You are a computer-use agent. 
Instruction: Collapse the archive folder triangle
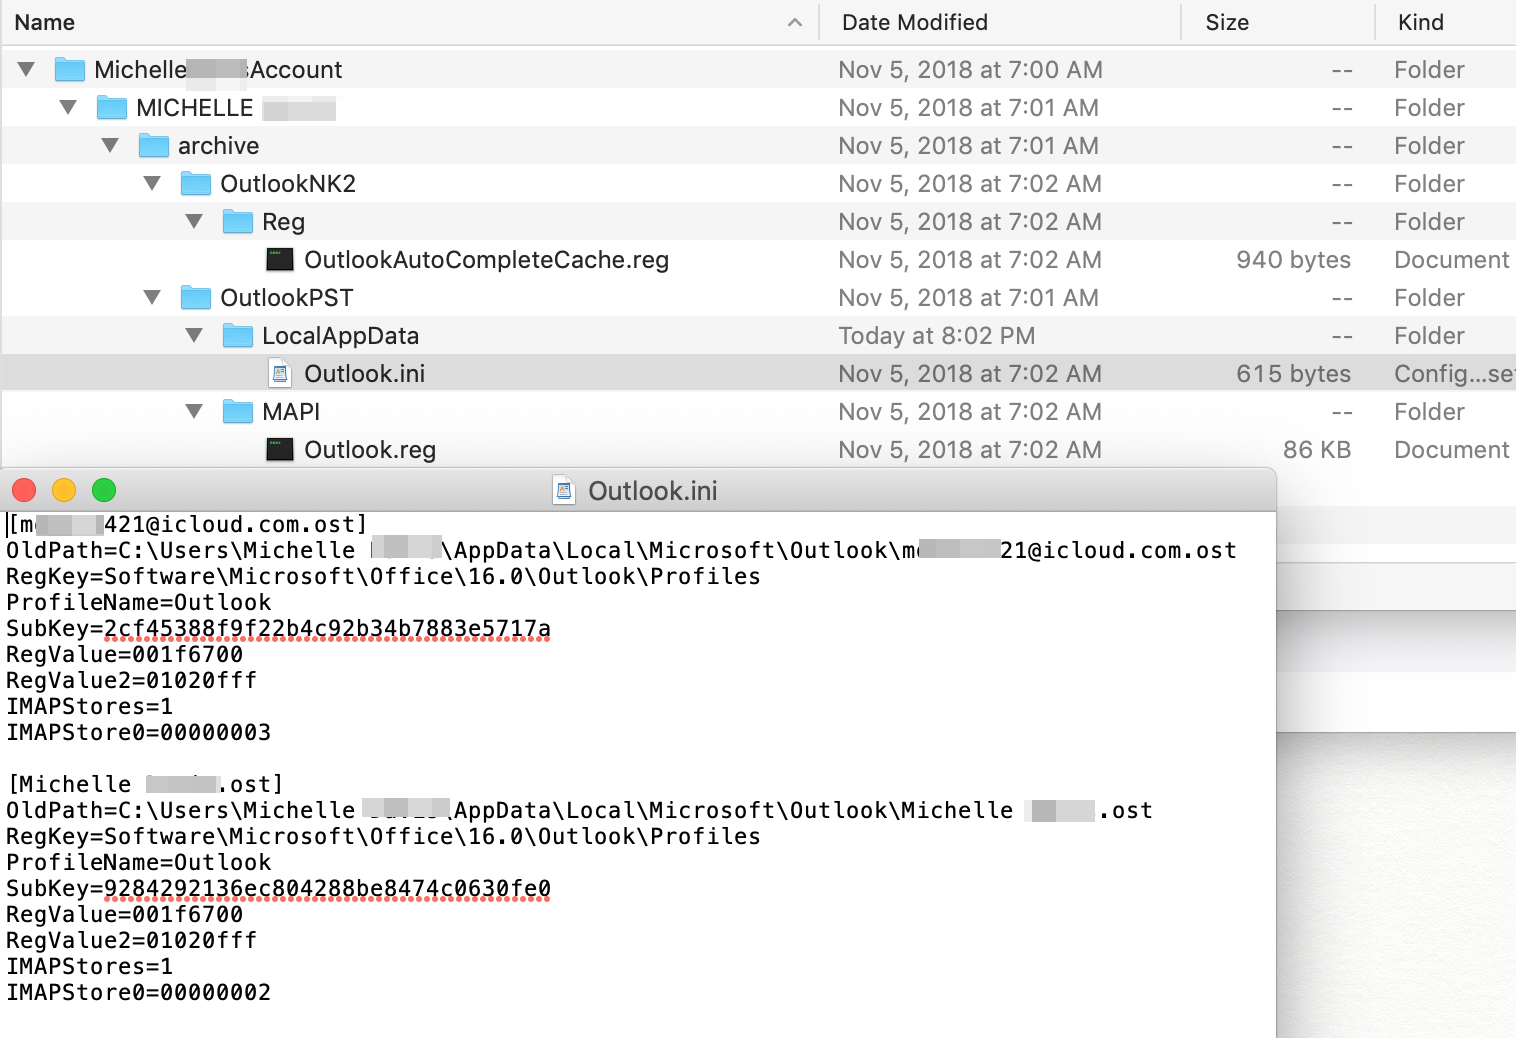110,145
